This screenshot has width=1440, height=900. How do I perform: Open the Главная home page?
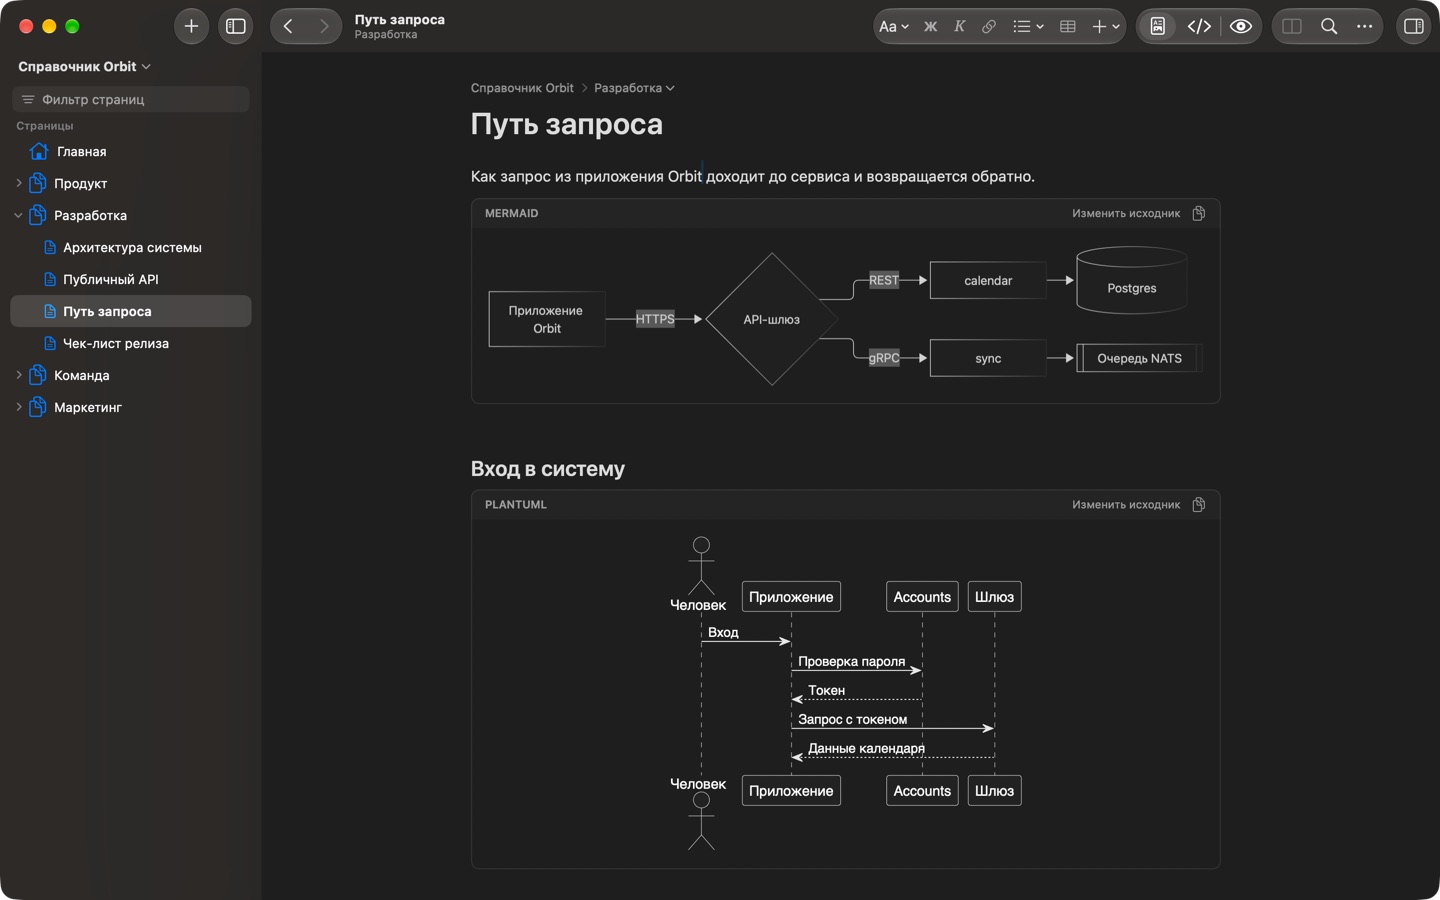(131, 151)
